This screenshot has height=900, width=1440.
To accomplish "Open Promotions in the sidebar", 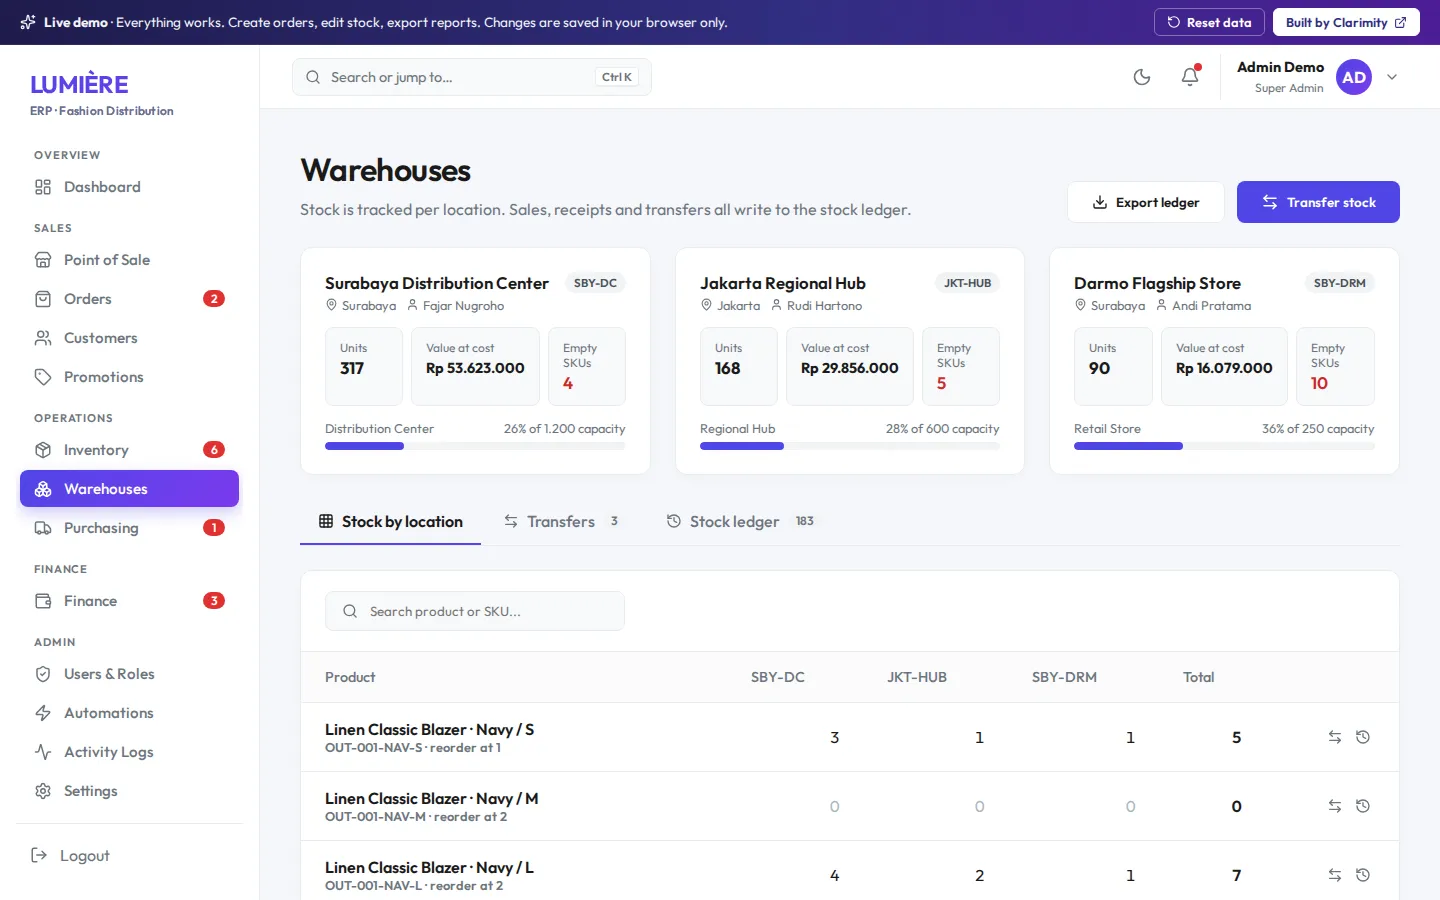I will click(x=129, y=377).
